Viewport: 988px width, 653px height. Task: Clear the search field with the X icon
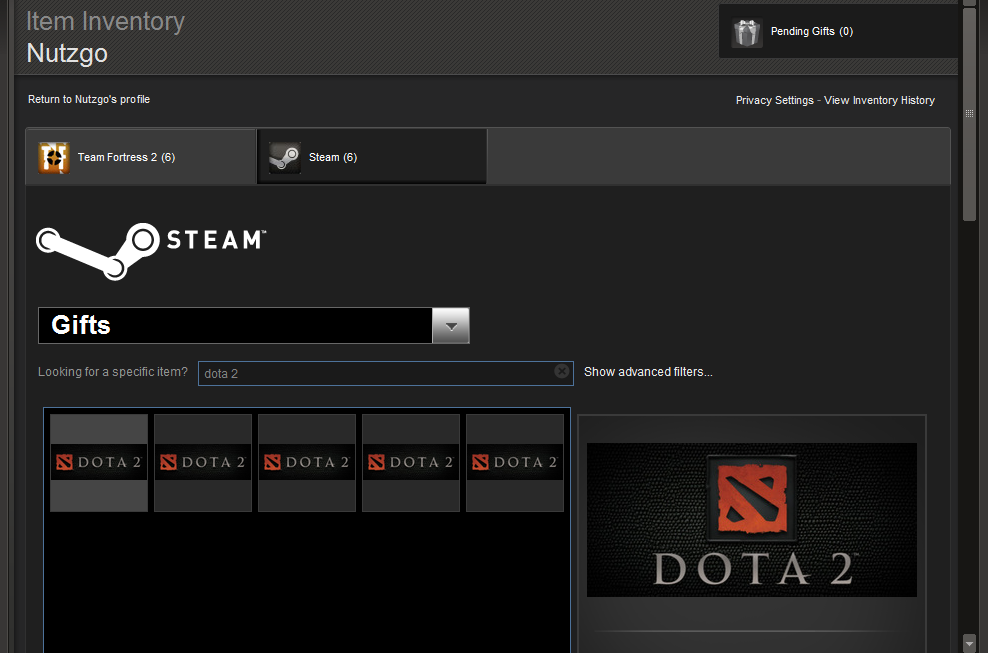pyautogui.click(x=561, y=371)
